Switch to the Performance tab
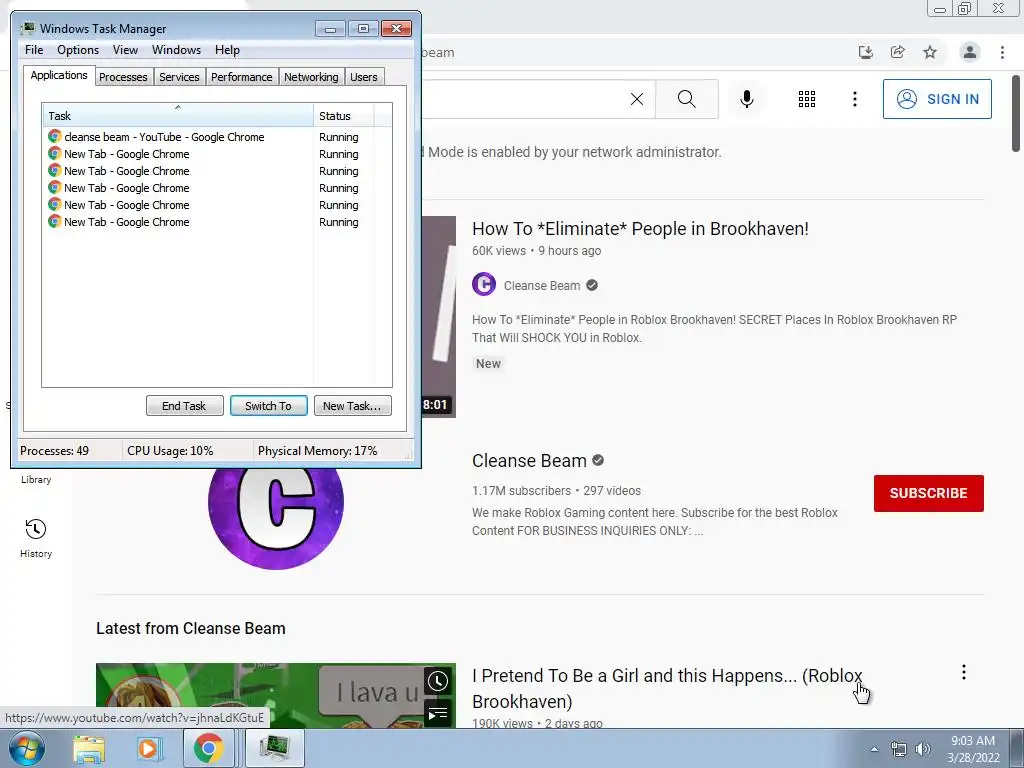1024x768 pixels. coord(241,77)
